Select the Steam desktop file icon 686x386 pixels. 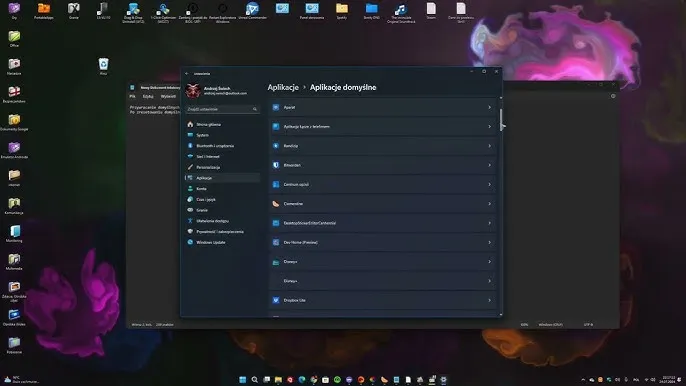431,11
